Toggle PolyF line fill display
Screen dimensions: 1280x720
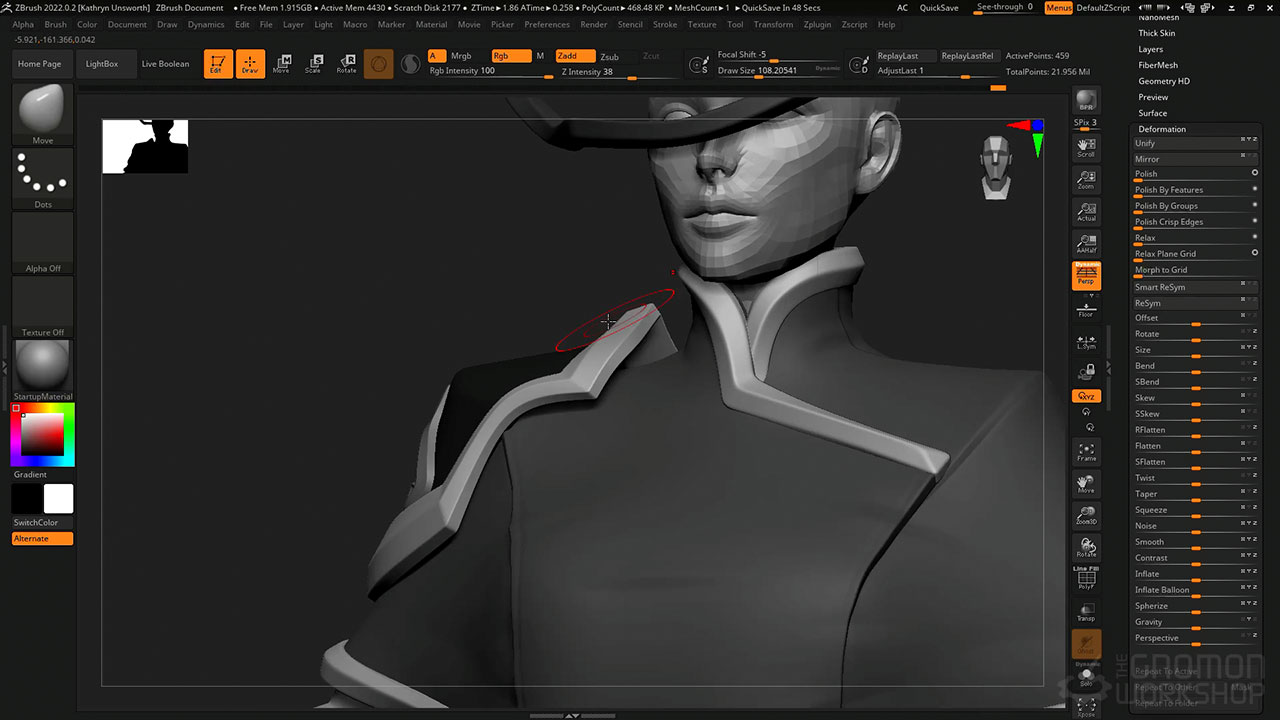(1086, 579)
